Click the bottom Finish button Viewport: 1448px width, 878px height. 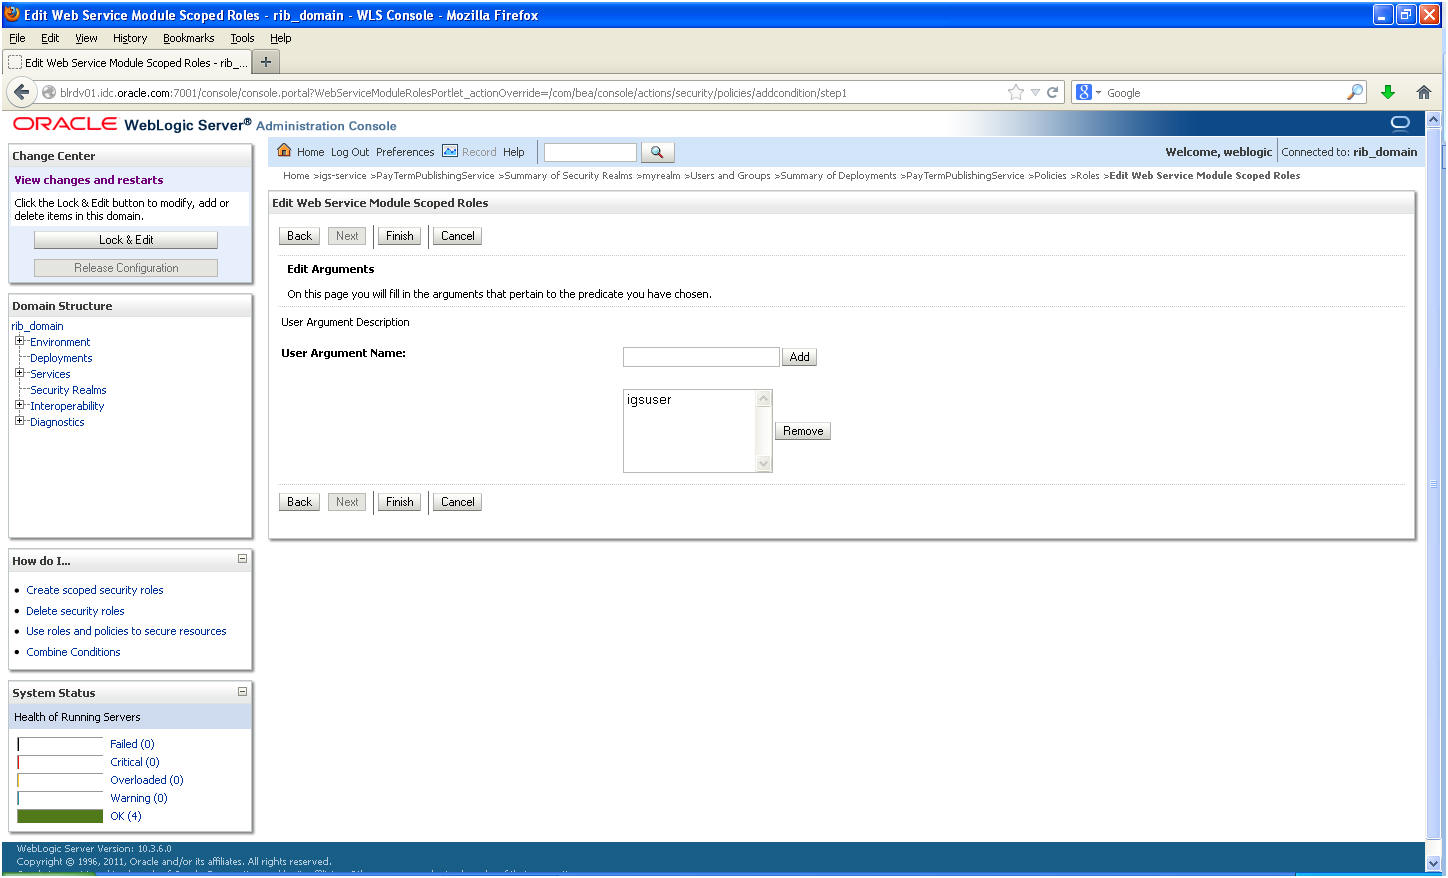(400, 502)
